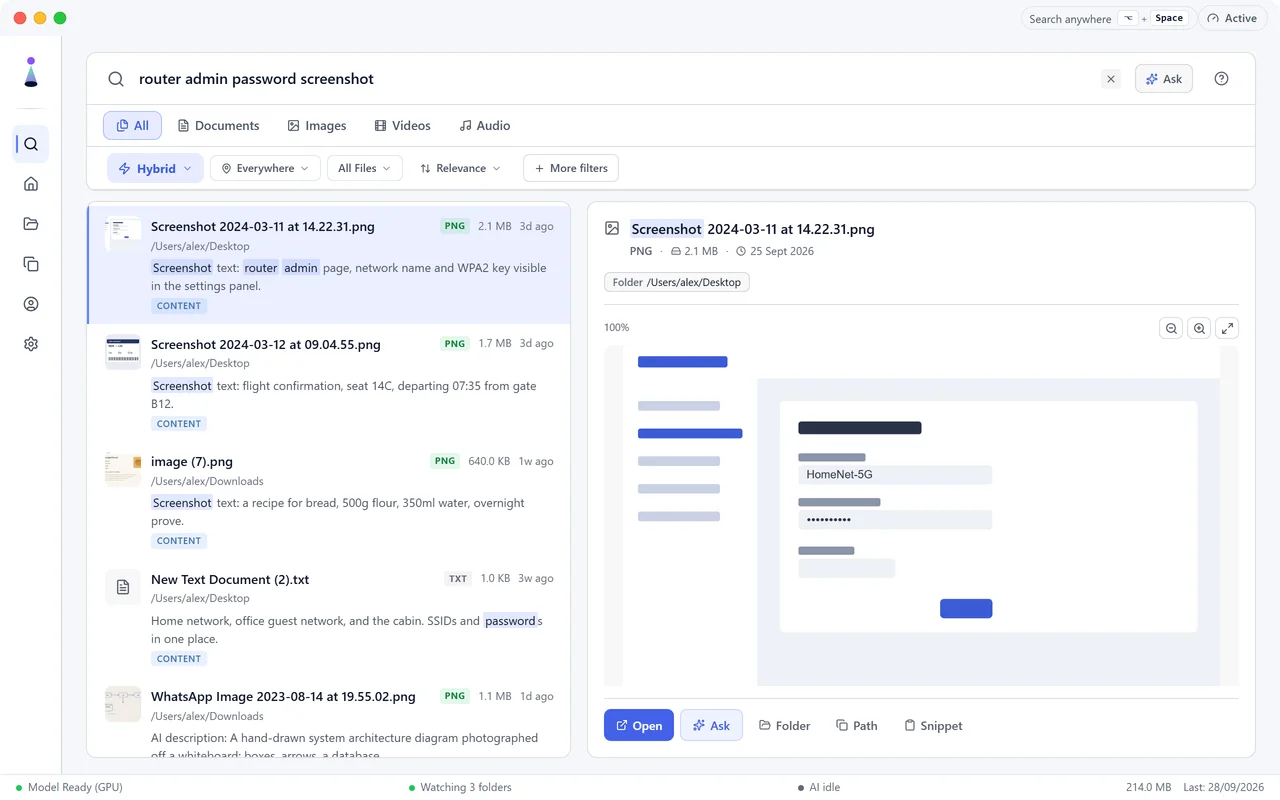1280x800 pixels.
Task: Zoom in on the image preview
Action: pyautogui.click(x=1199, y=328)
